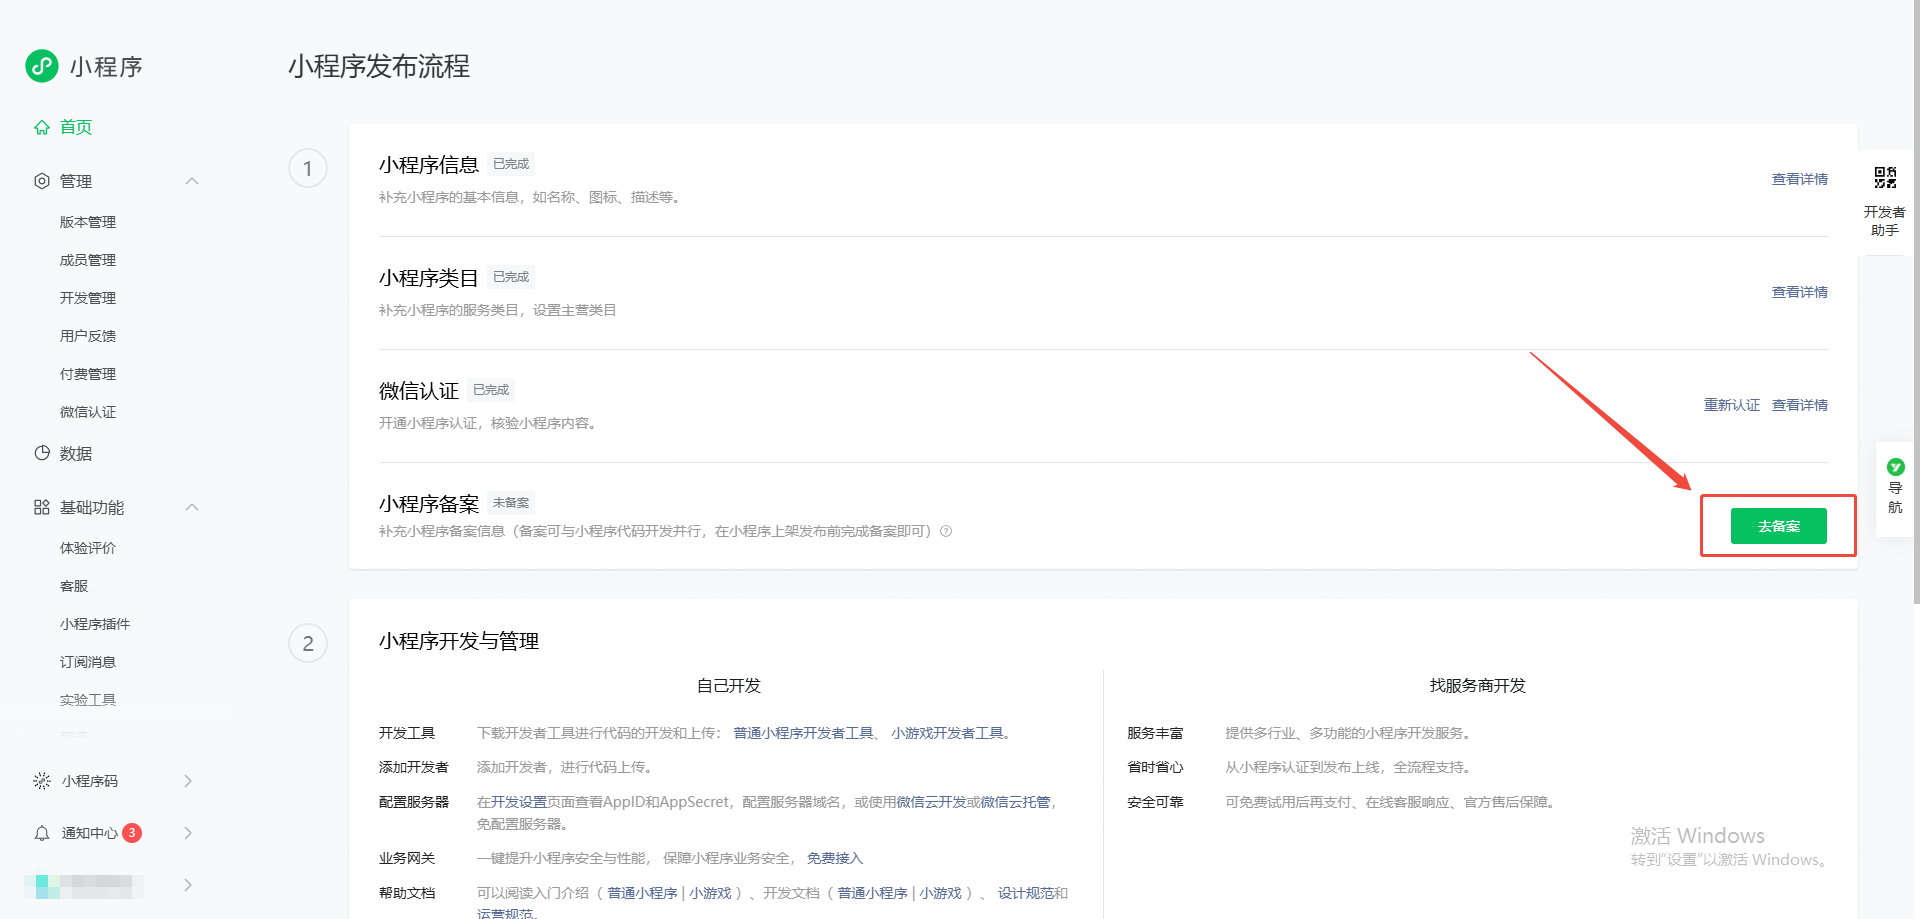Collapse the 管理 menu section
The width and height of the screenshot is (1920, 919).
pyautogui.click(x=192, y=181)
